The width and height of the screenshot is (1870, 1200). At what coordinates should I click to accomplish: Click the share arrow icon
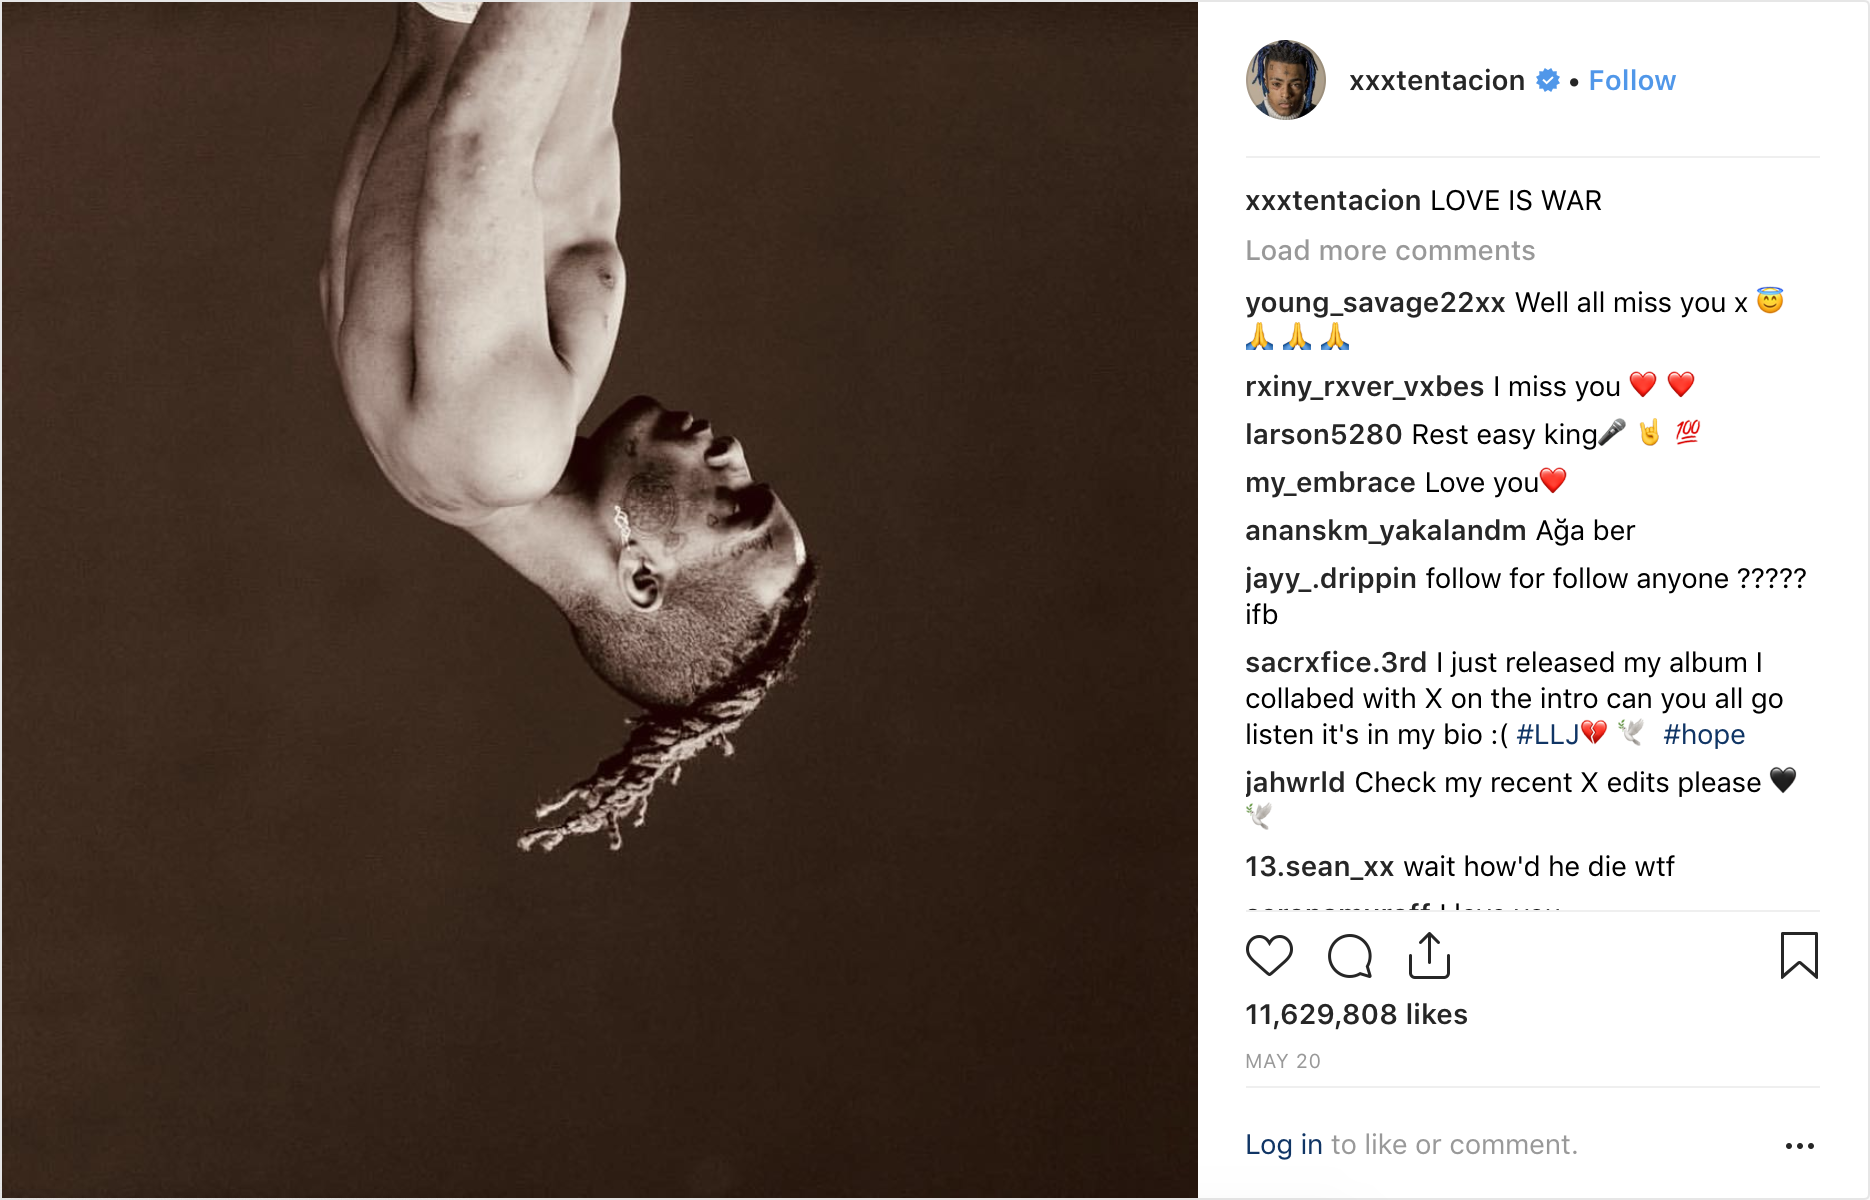(1429, 956)
